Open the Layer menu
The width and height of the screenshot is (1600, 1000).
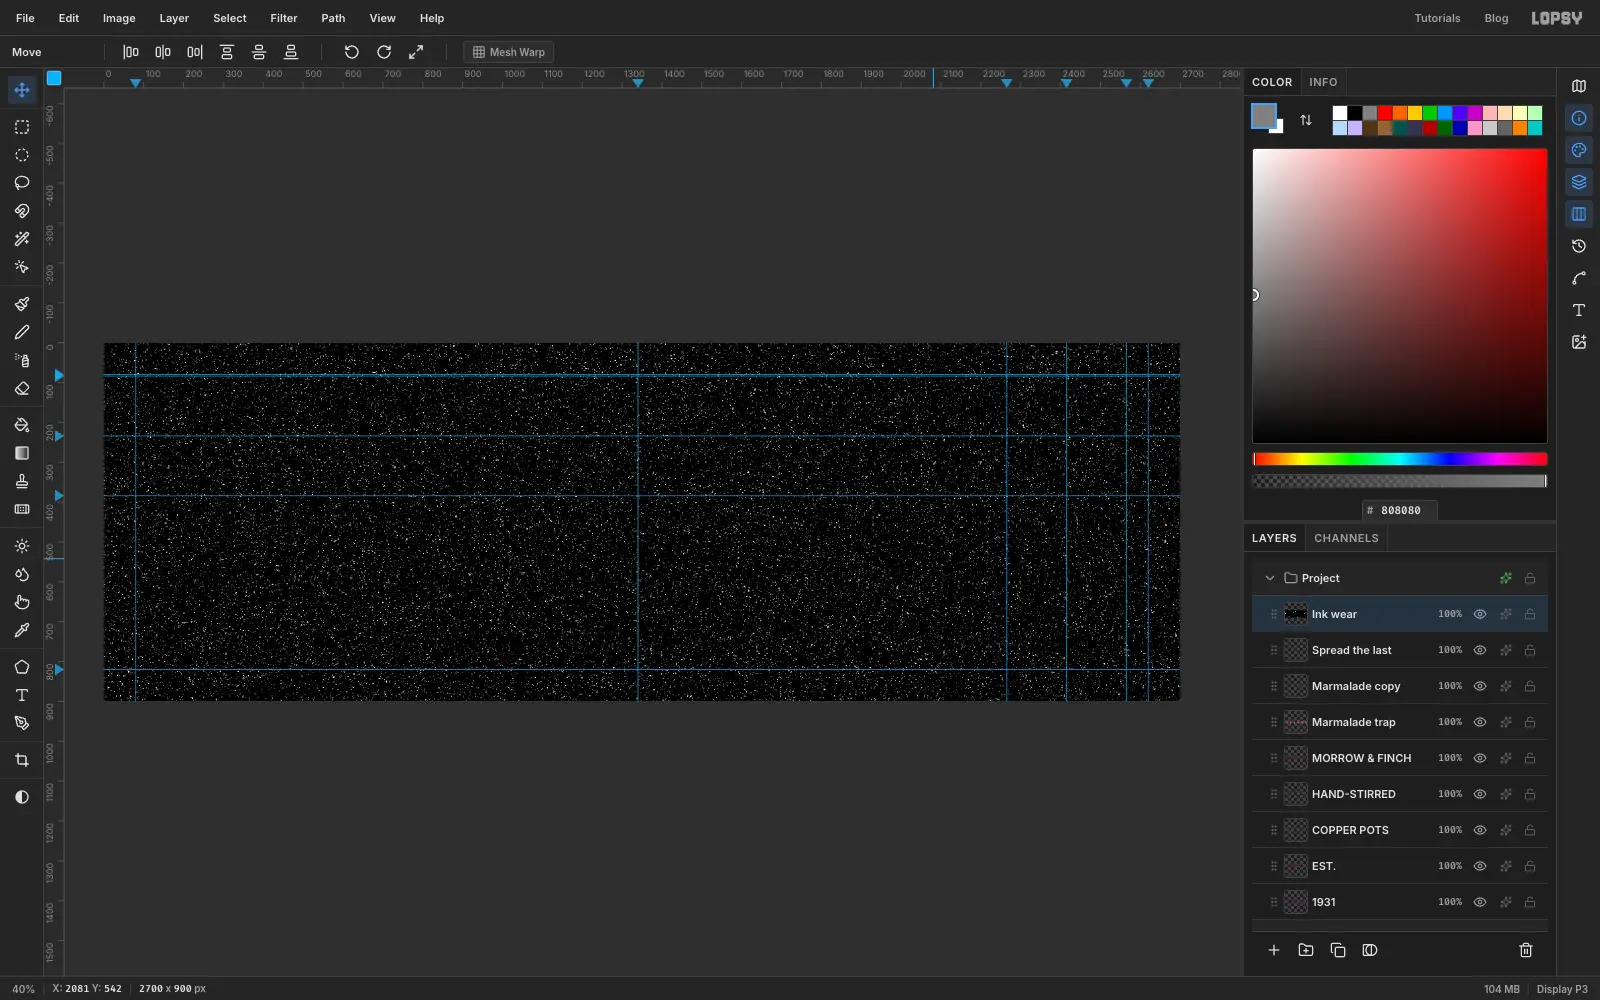pyautogui.click(x=174, y=18)
